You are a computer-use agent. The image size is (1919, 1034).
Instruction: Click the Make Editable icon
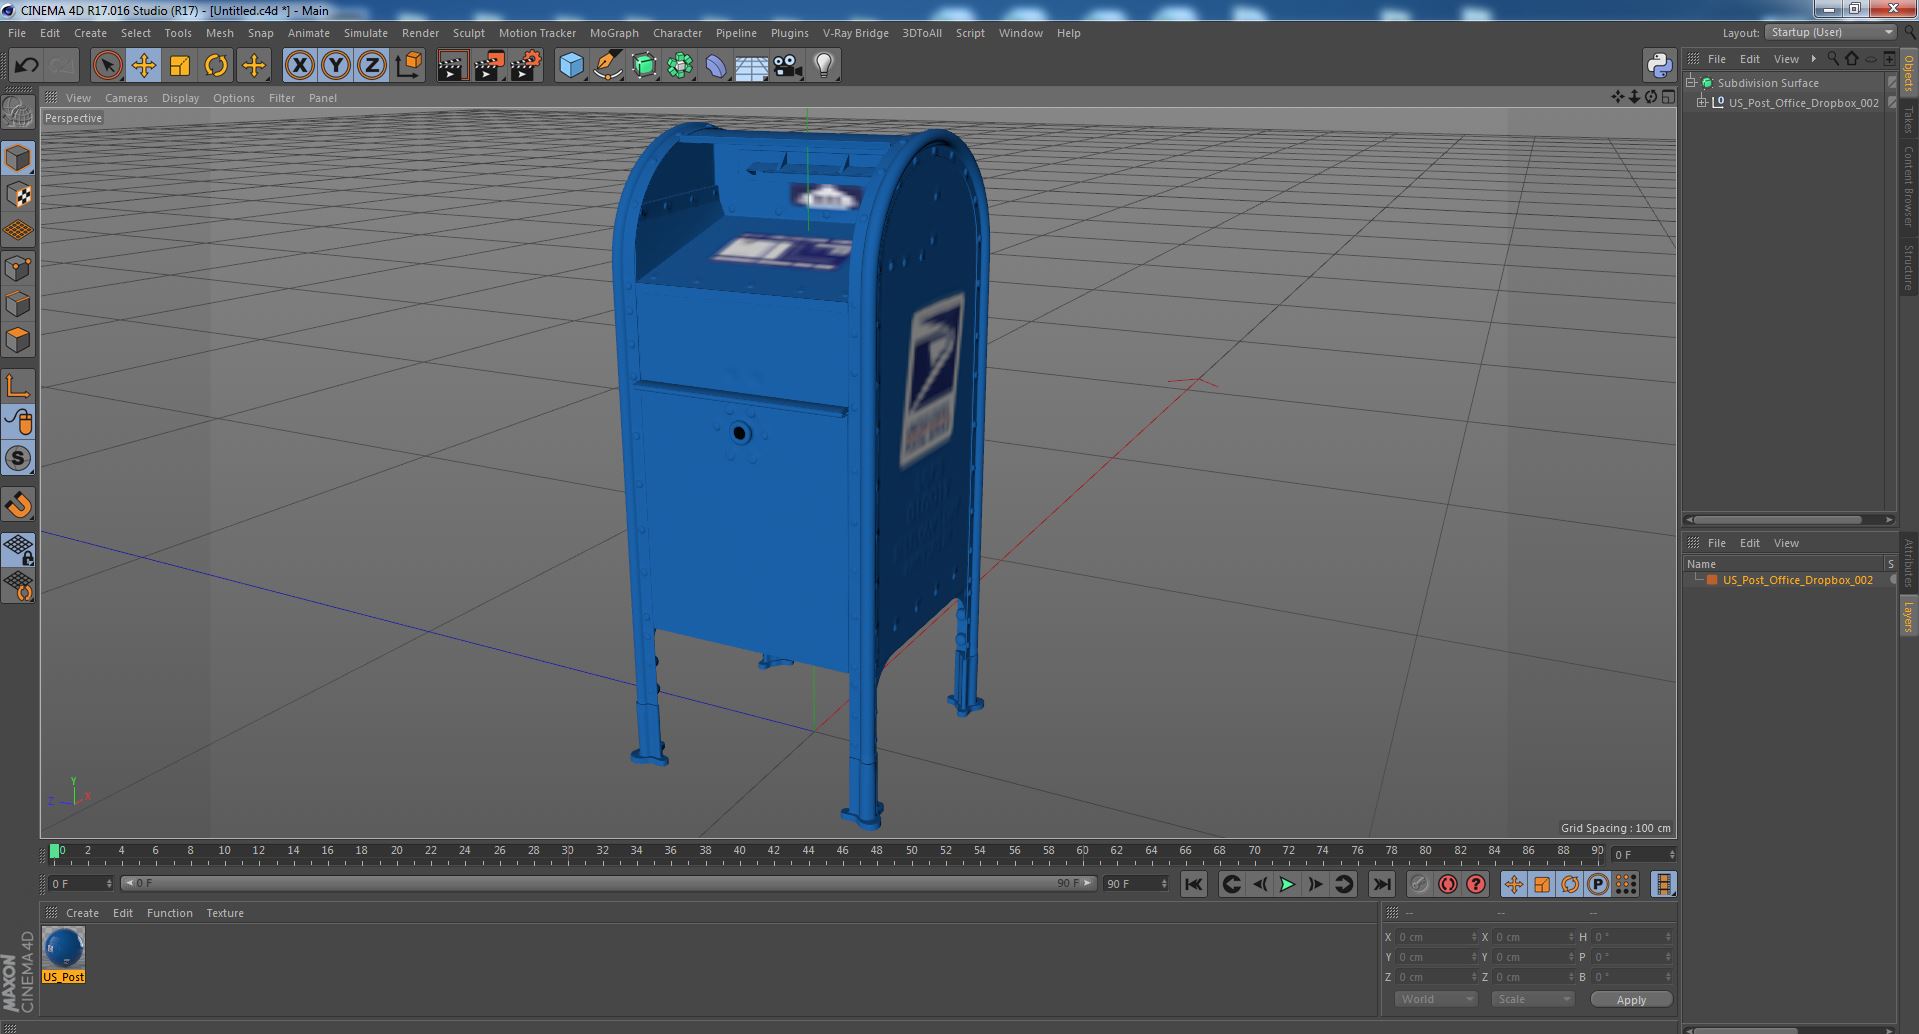(18, 113)
